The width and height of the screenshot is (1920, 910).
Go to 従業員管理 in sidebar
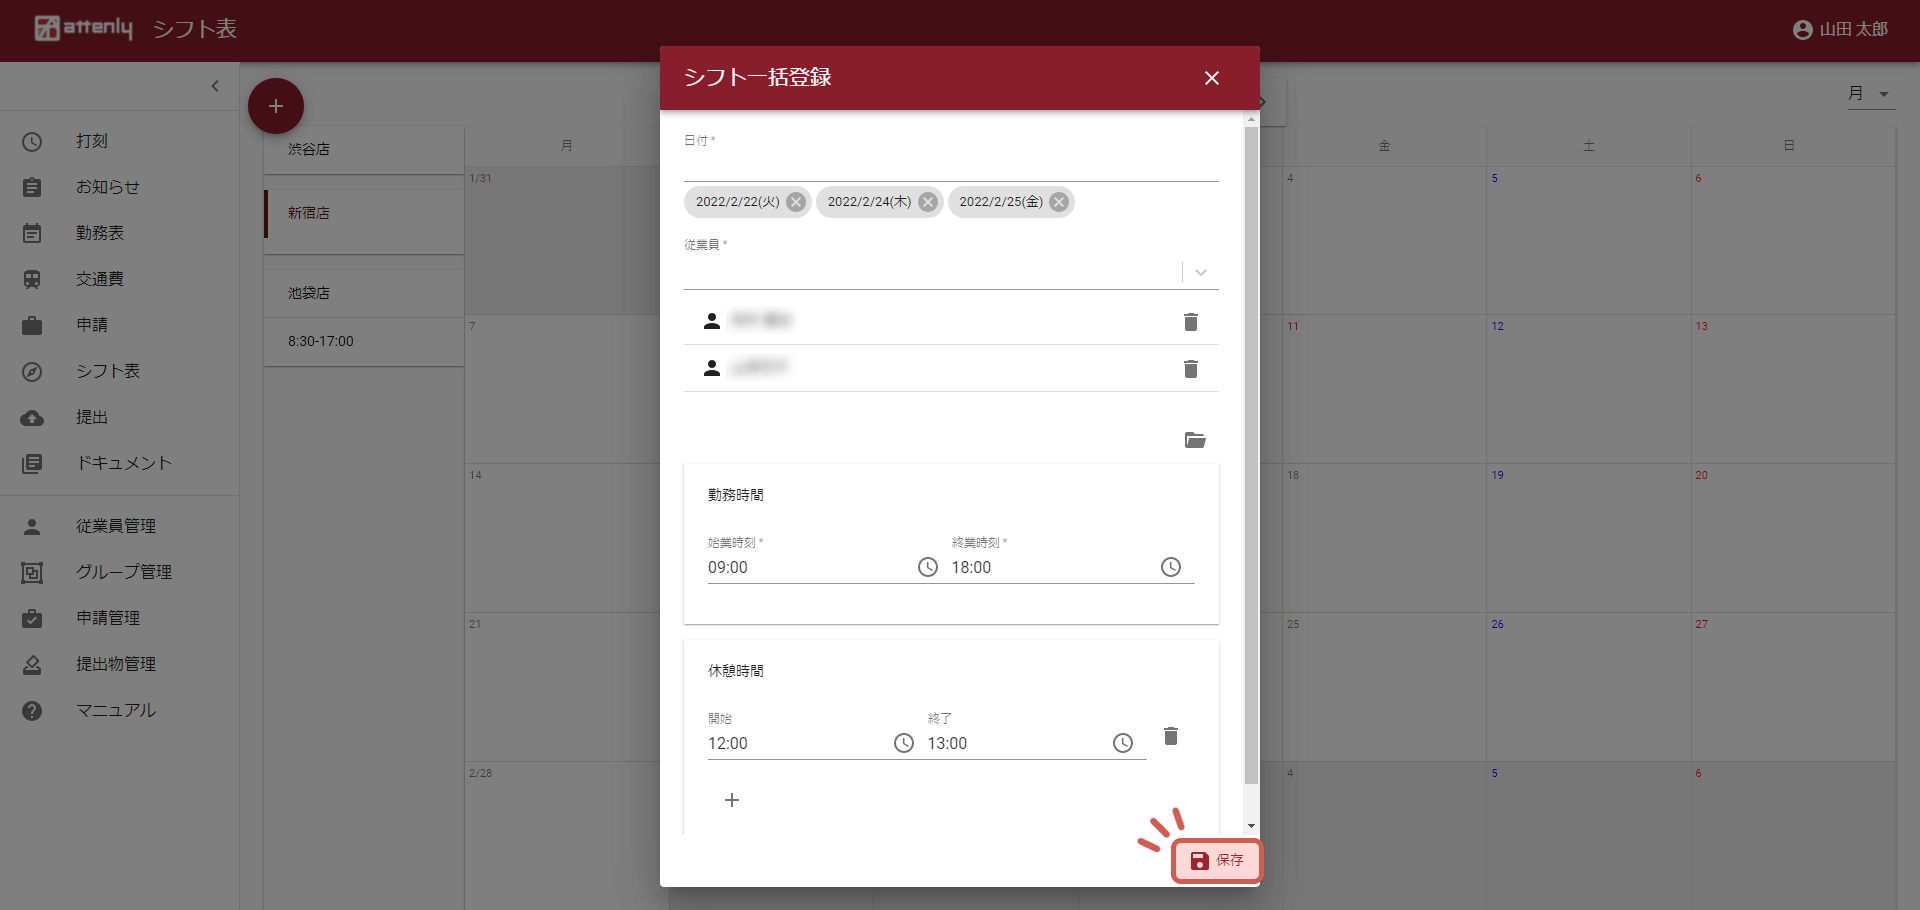115,526
